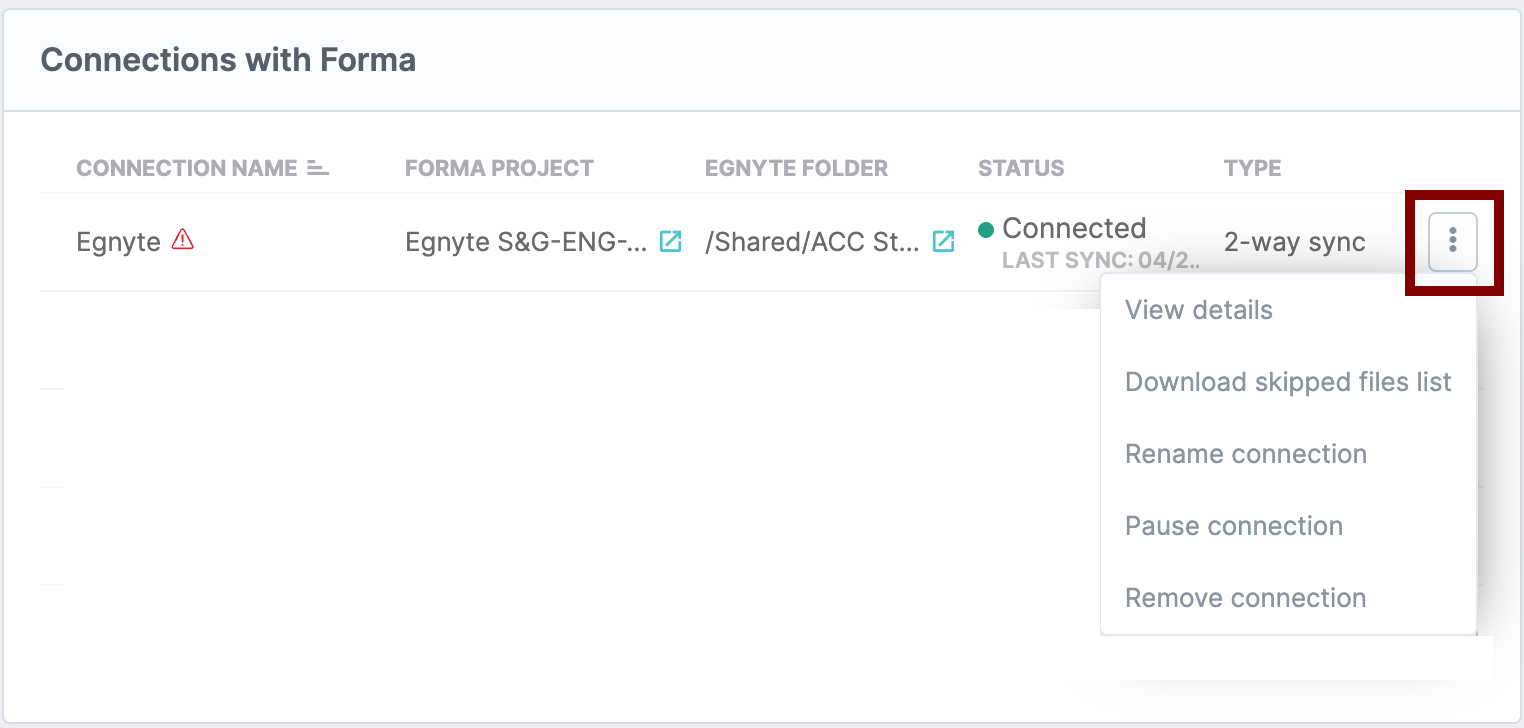Click the Connection Name column header

(187, 168)
